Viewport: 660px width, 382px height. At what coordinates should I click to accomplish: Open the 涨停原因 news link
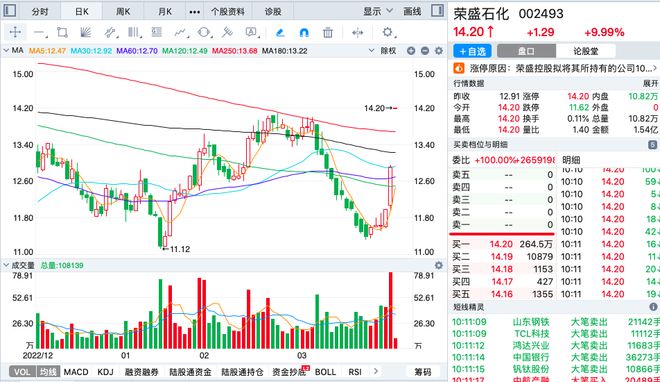coord(556,68)
